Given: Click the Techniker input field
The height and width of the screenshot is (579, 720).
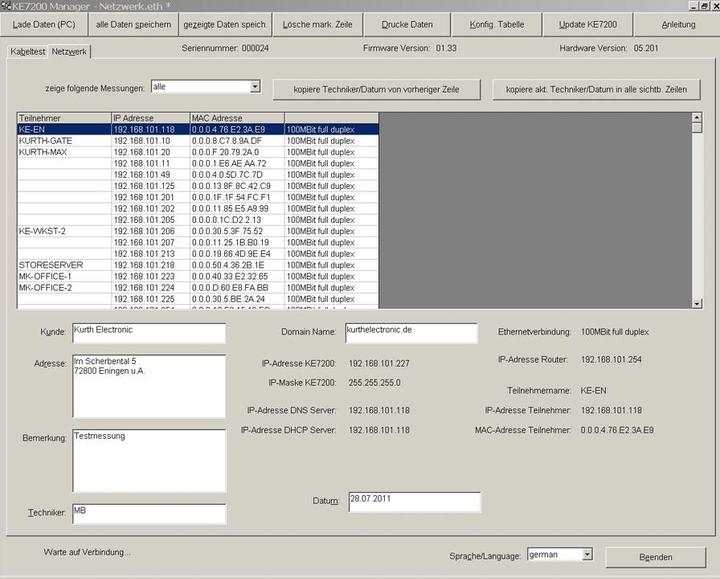Looking at the screenshot, I should 149,514.
